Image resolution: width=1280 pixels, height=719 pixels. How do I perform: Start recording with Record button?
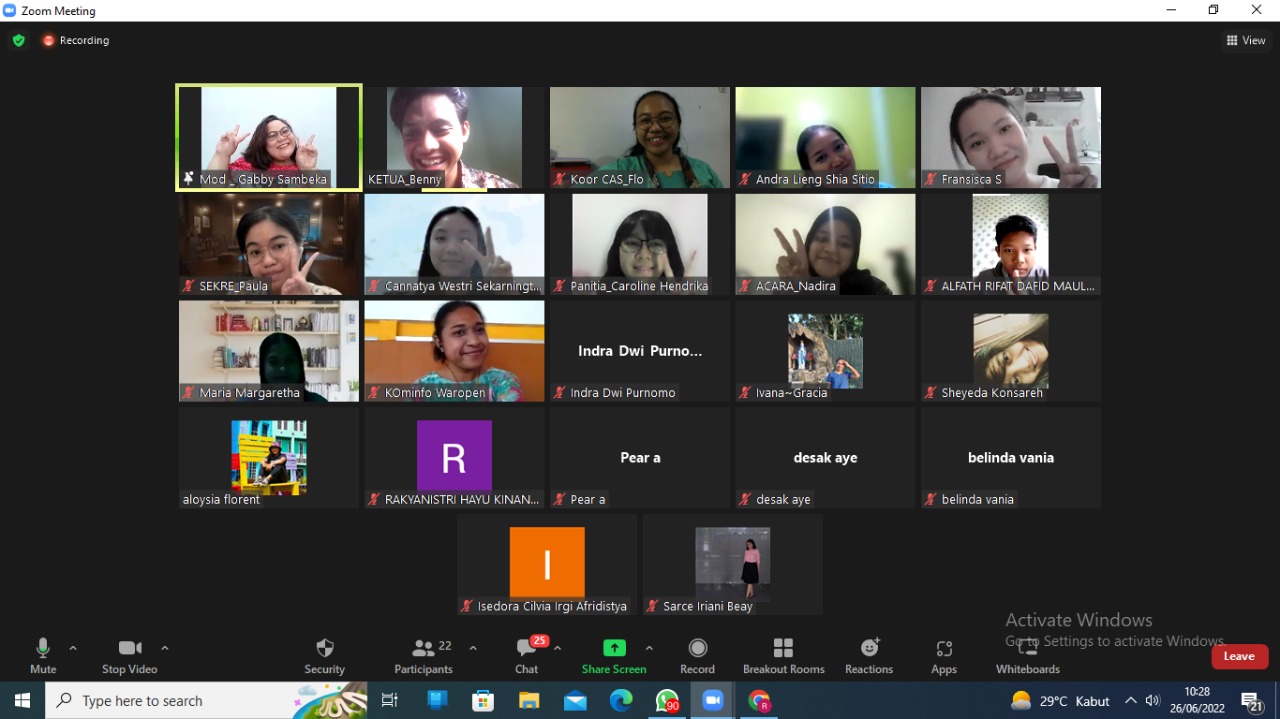(x=697, y=656)
